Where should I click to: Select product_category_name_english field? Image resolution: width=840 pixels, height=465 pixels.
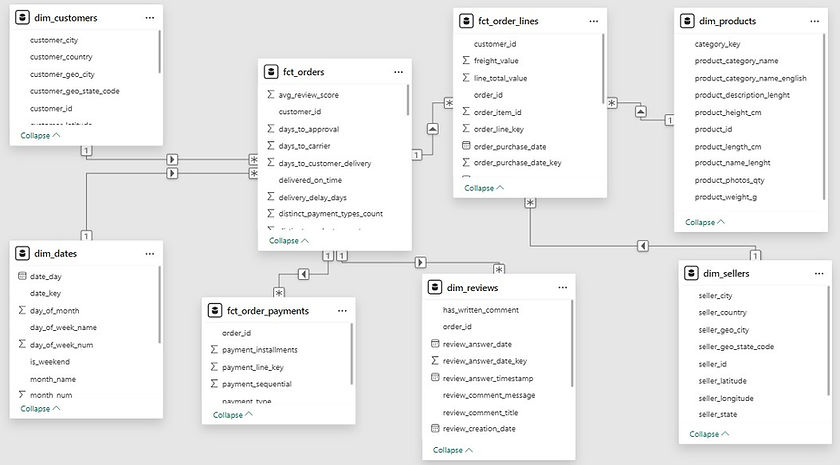[x=751, y=78]
